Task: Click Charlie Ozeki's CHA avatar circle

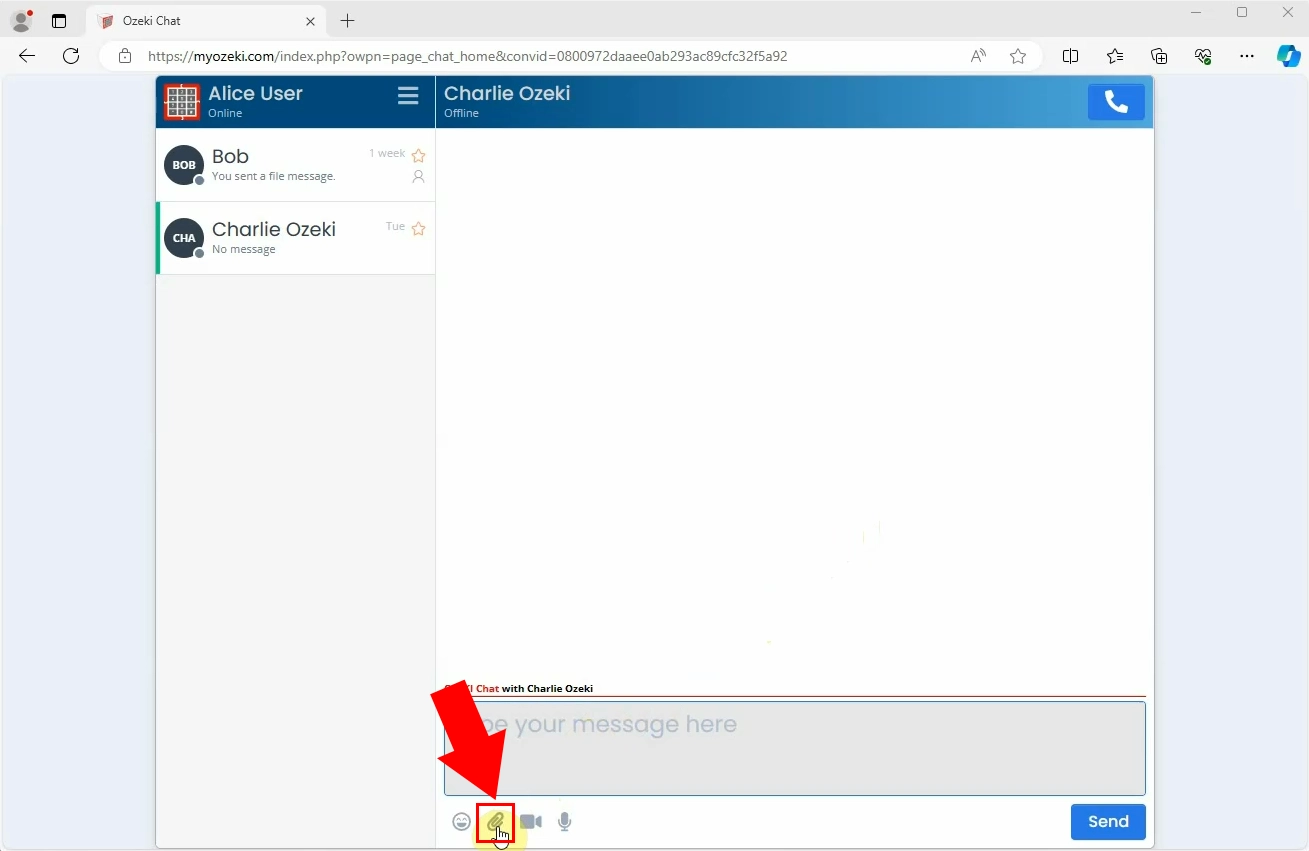Action: [184, 238]
